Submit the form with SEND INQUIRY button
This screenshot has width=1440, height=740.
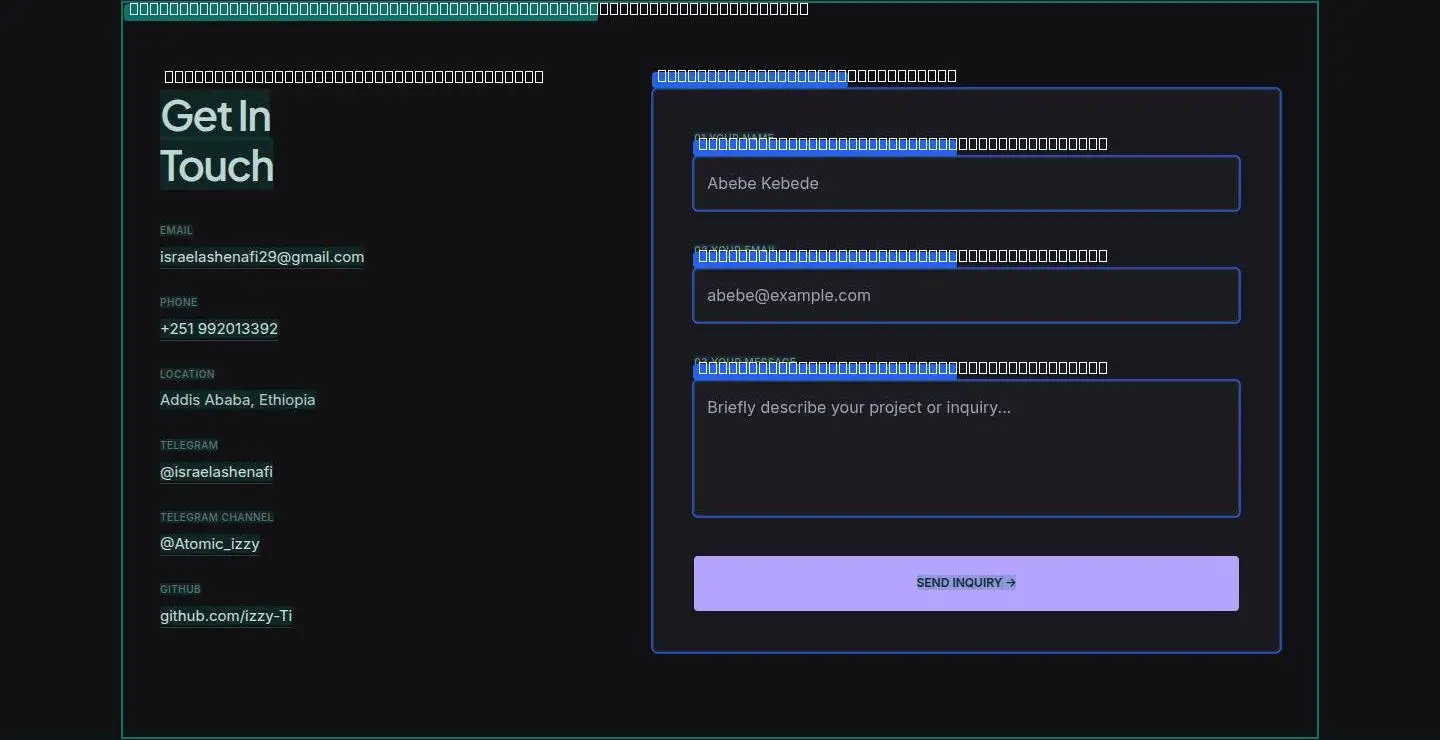point(966,583)
